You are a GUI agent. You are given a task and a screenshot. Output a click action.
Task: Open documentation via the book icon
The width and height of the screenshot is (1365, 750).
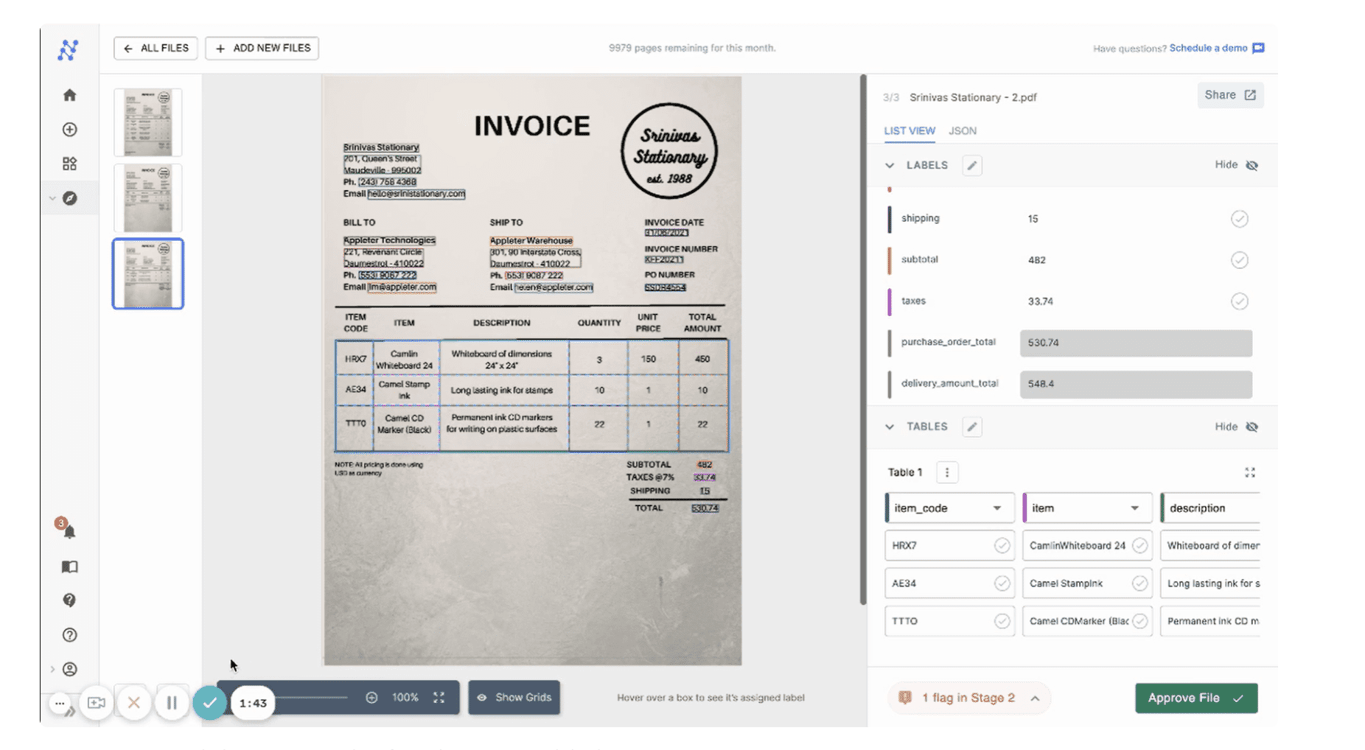pyautogui.click(x=69, y=566)
